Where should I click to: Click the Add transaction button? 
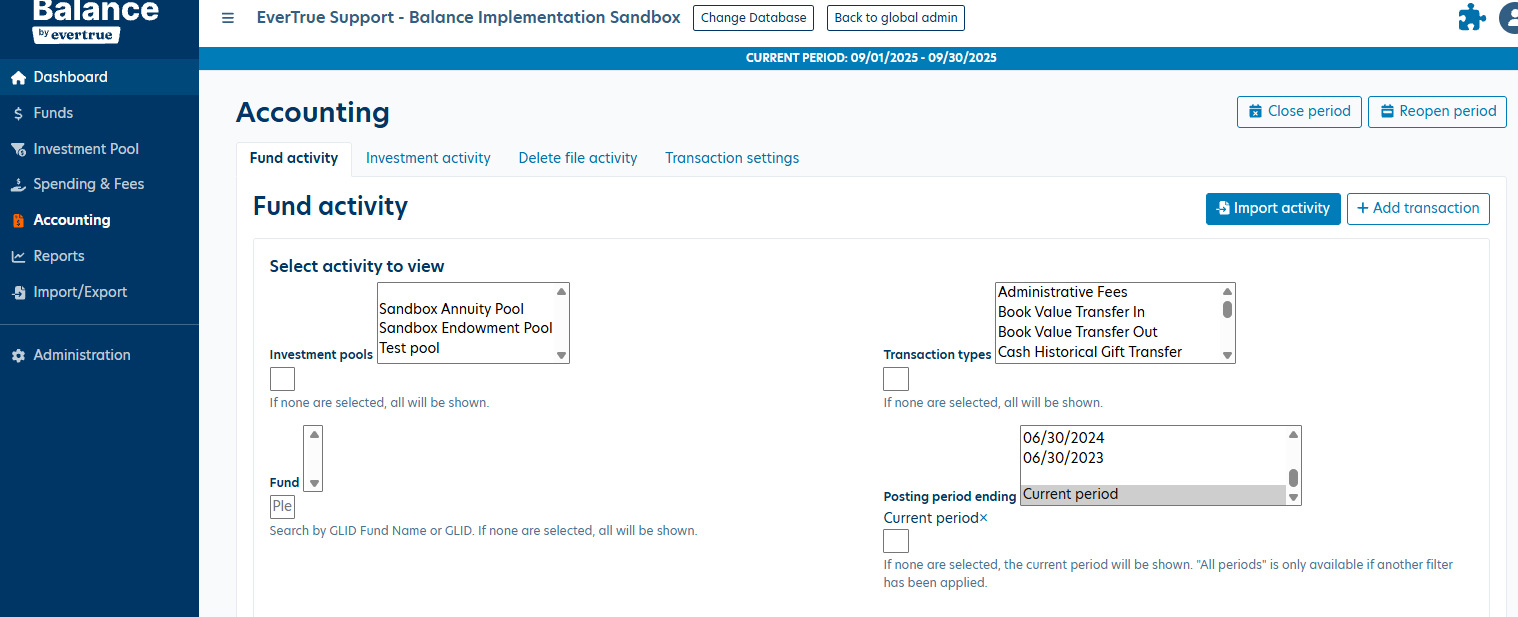tap(1418, 209)
